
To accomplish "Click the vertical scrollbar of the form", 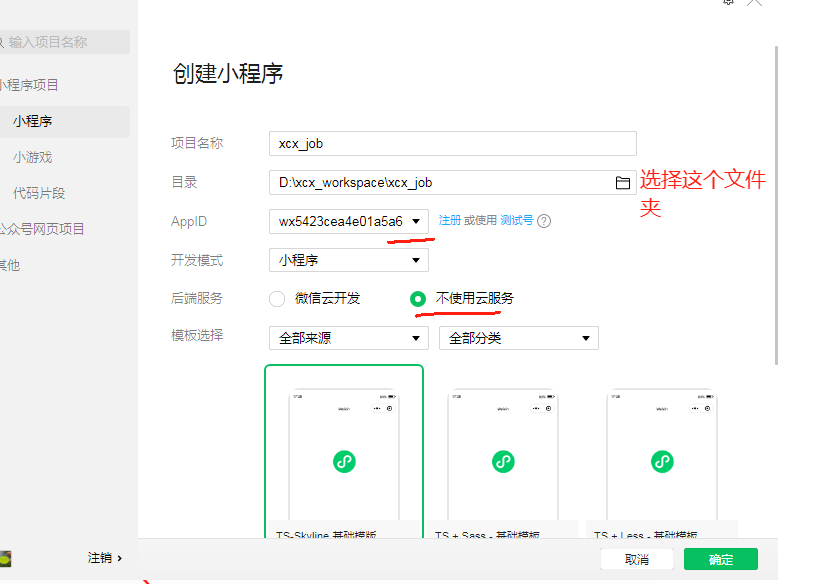I will point(776,205).
